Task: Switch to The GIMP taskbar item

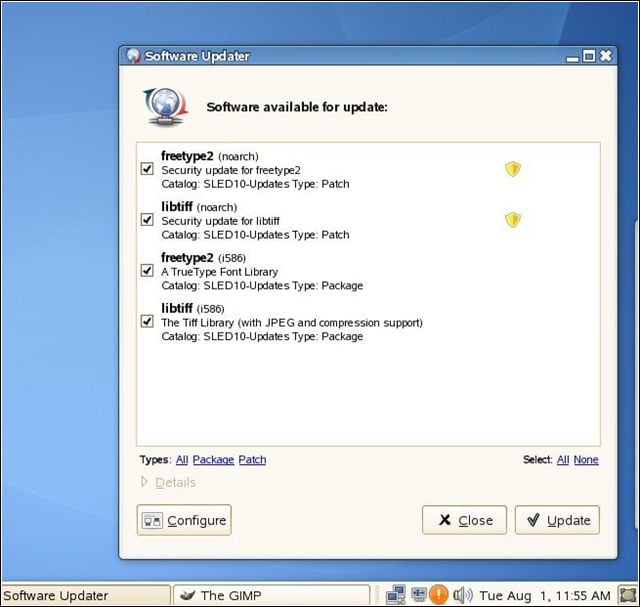Action: point(271,595)
